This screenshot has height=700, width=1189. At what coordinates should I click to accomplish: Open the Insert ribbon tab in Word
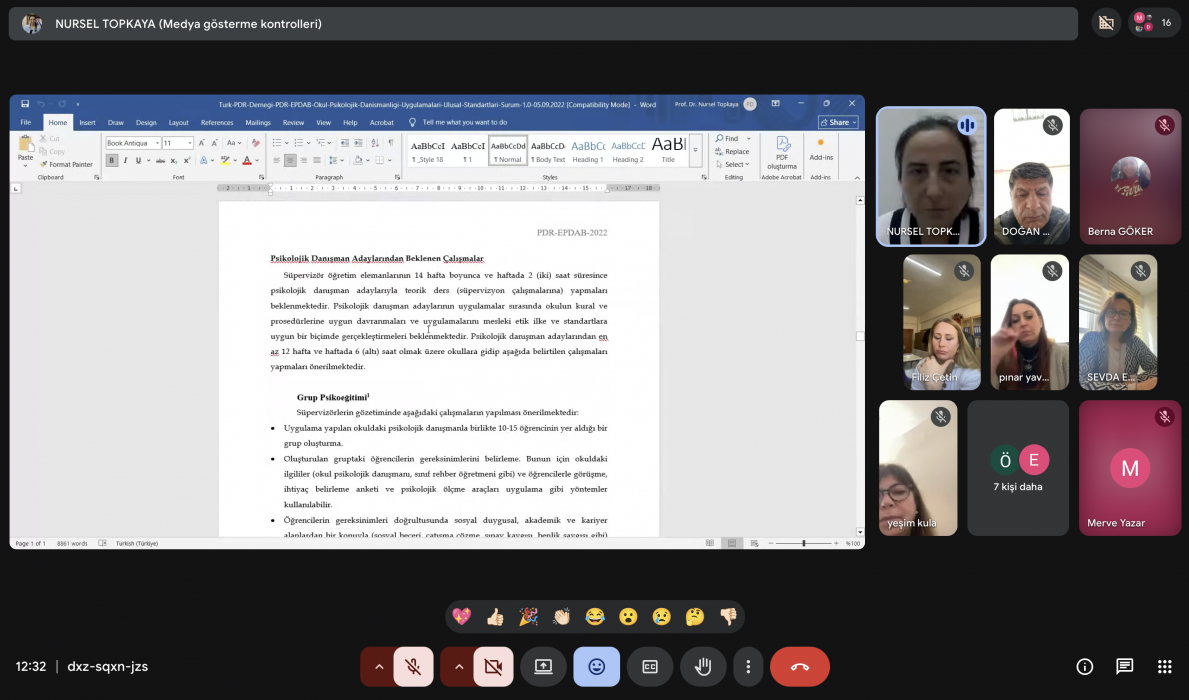click(x=88, y=122)
